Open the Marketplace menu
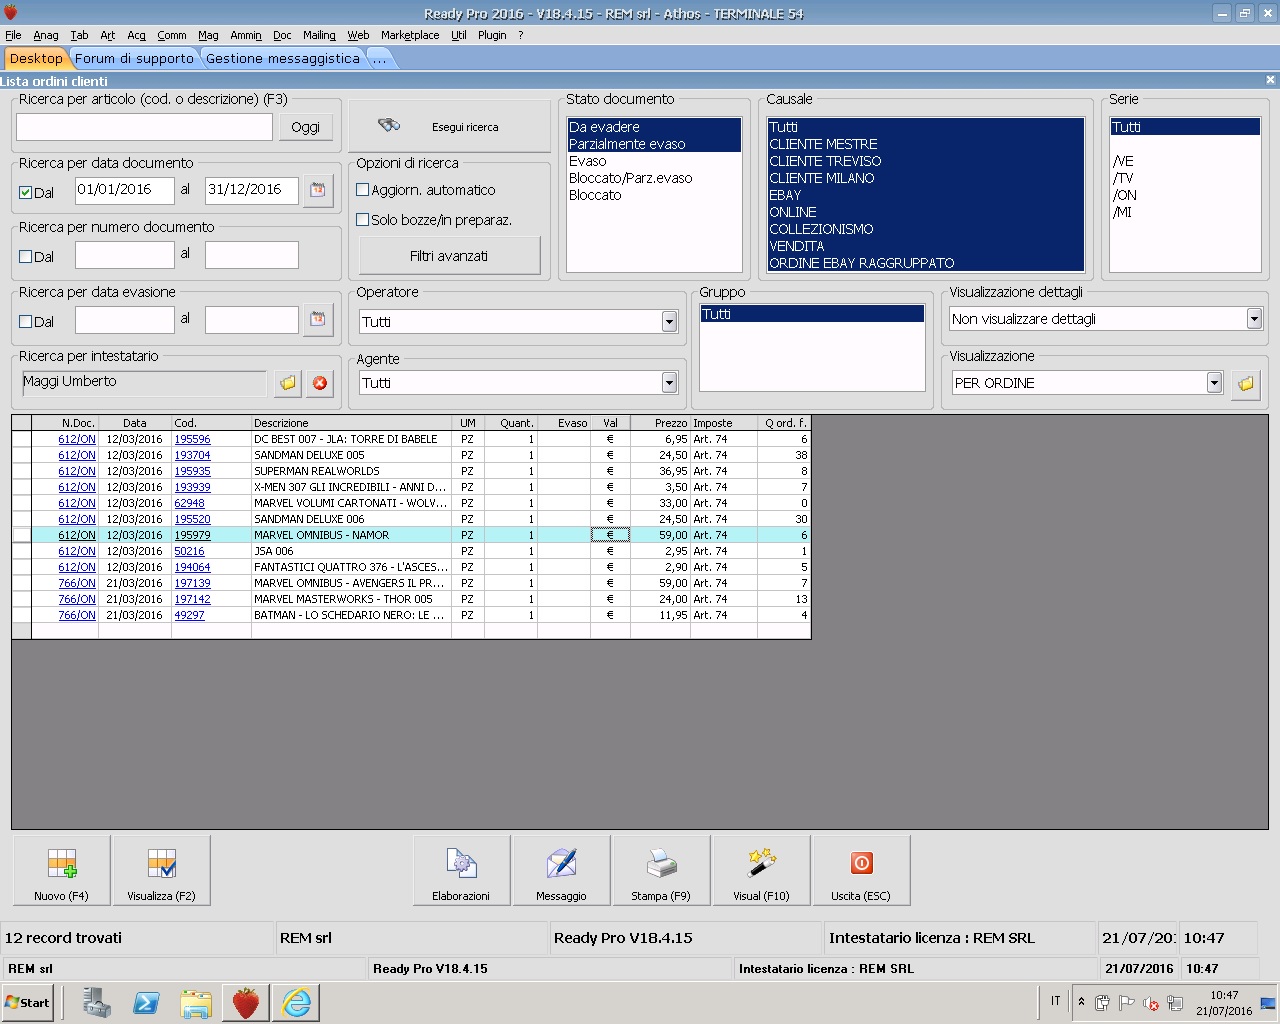Viewport: 1280px width, 1024px height. coord(410,35)
